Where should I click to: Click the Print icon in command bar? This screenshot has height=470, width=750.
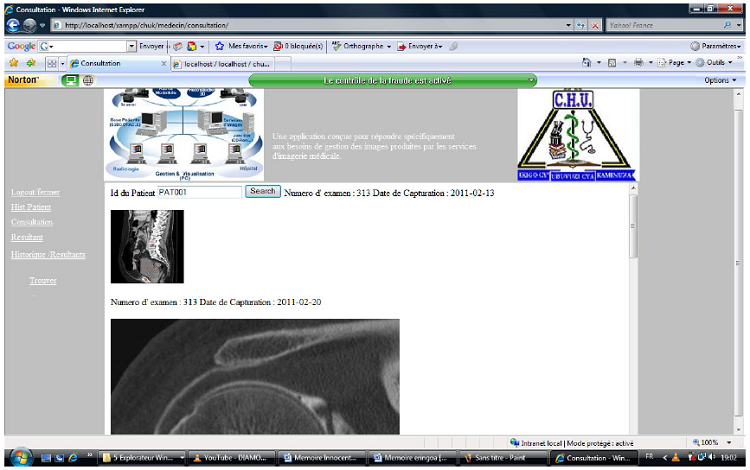point(637,63)
